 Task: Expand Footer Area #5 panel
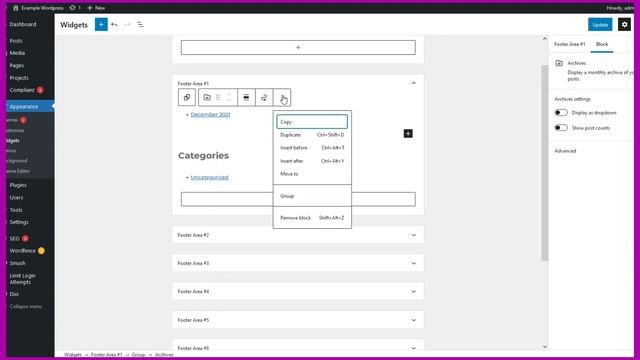tap(413, 320)
